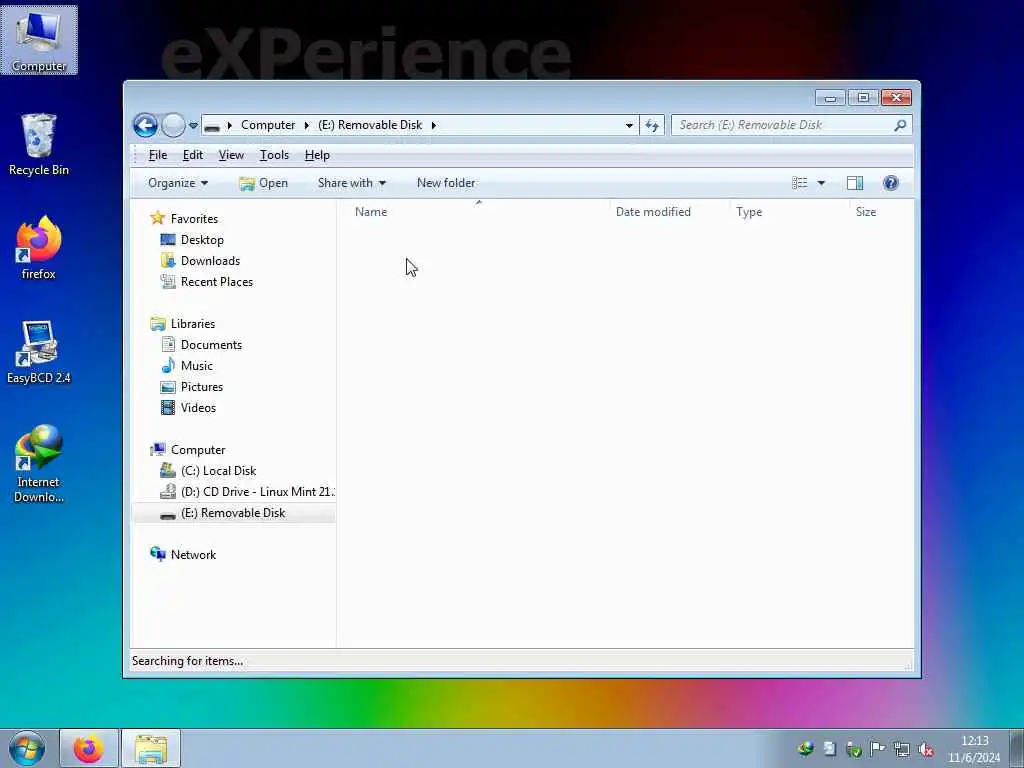
Task: Click the network tray icon
Action: point(902,749)
